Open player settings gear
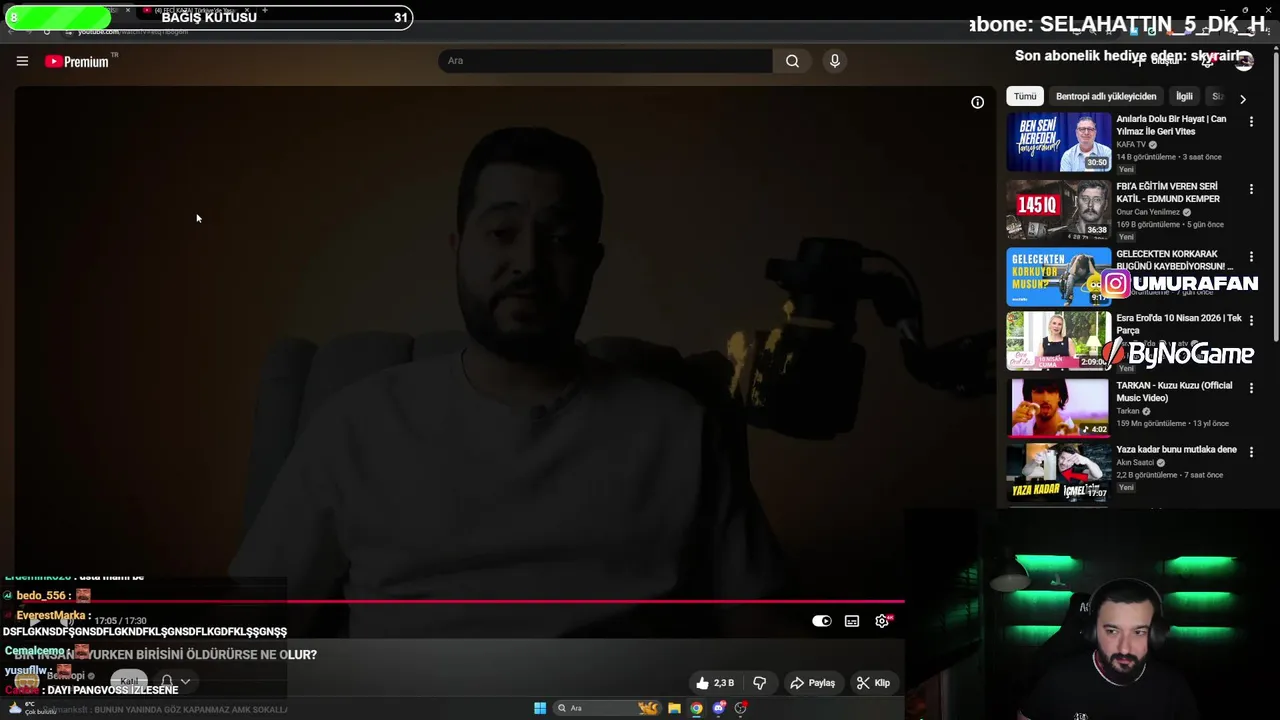1280x720 pixels. pos(882,621)
